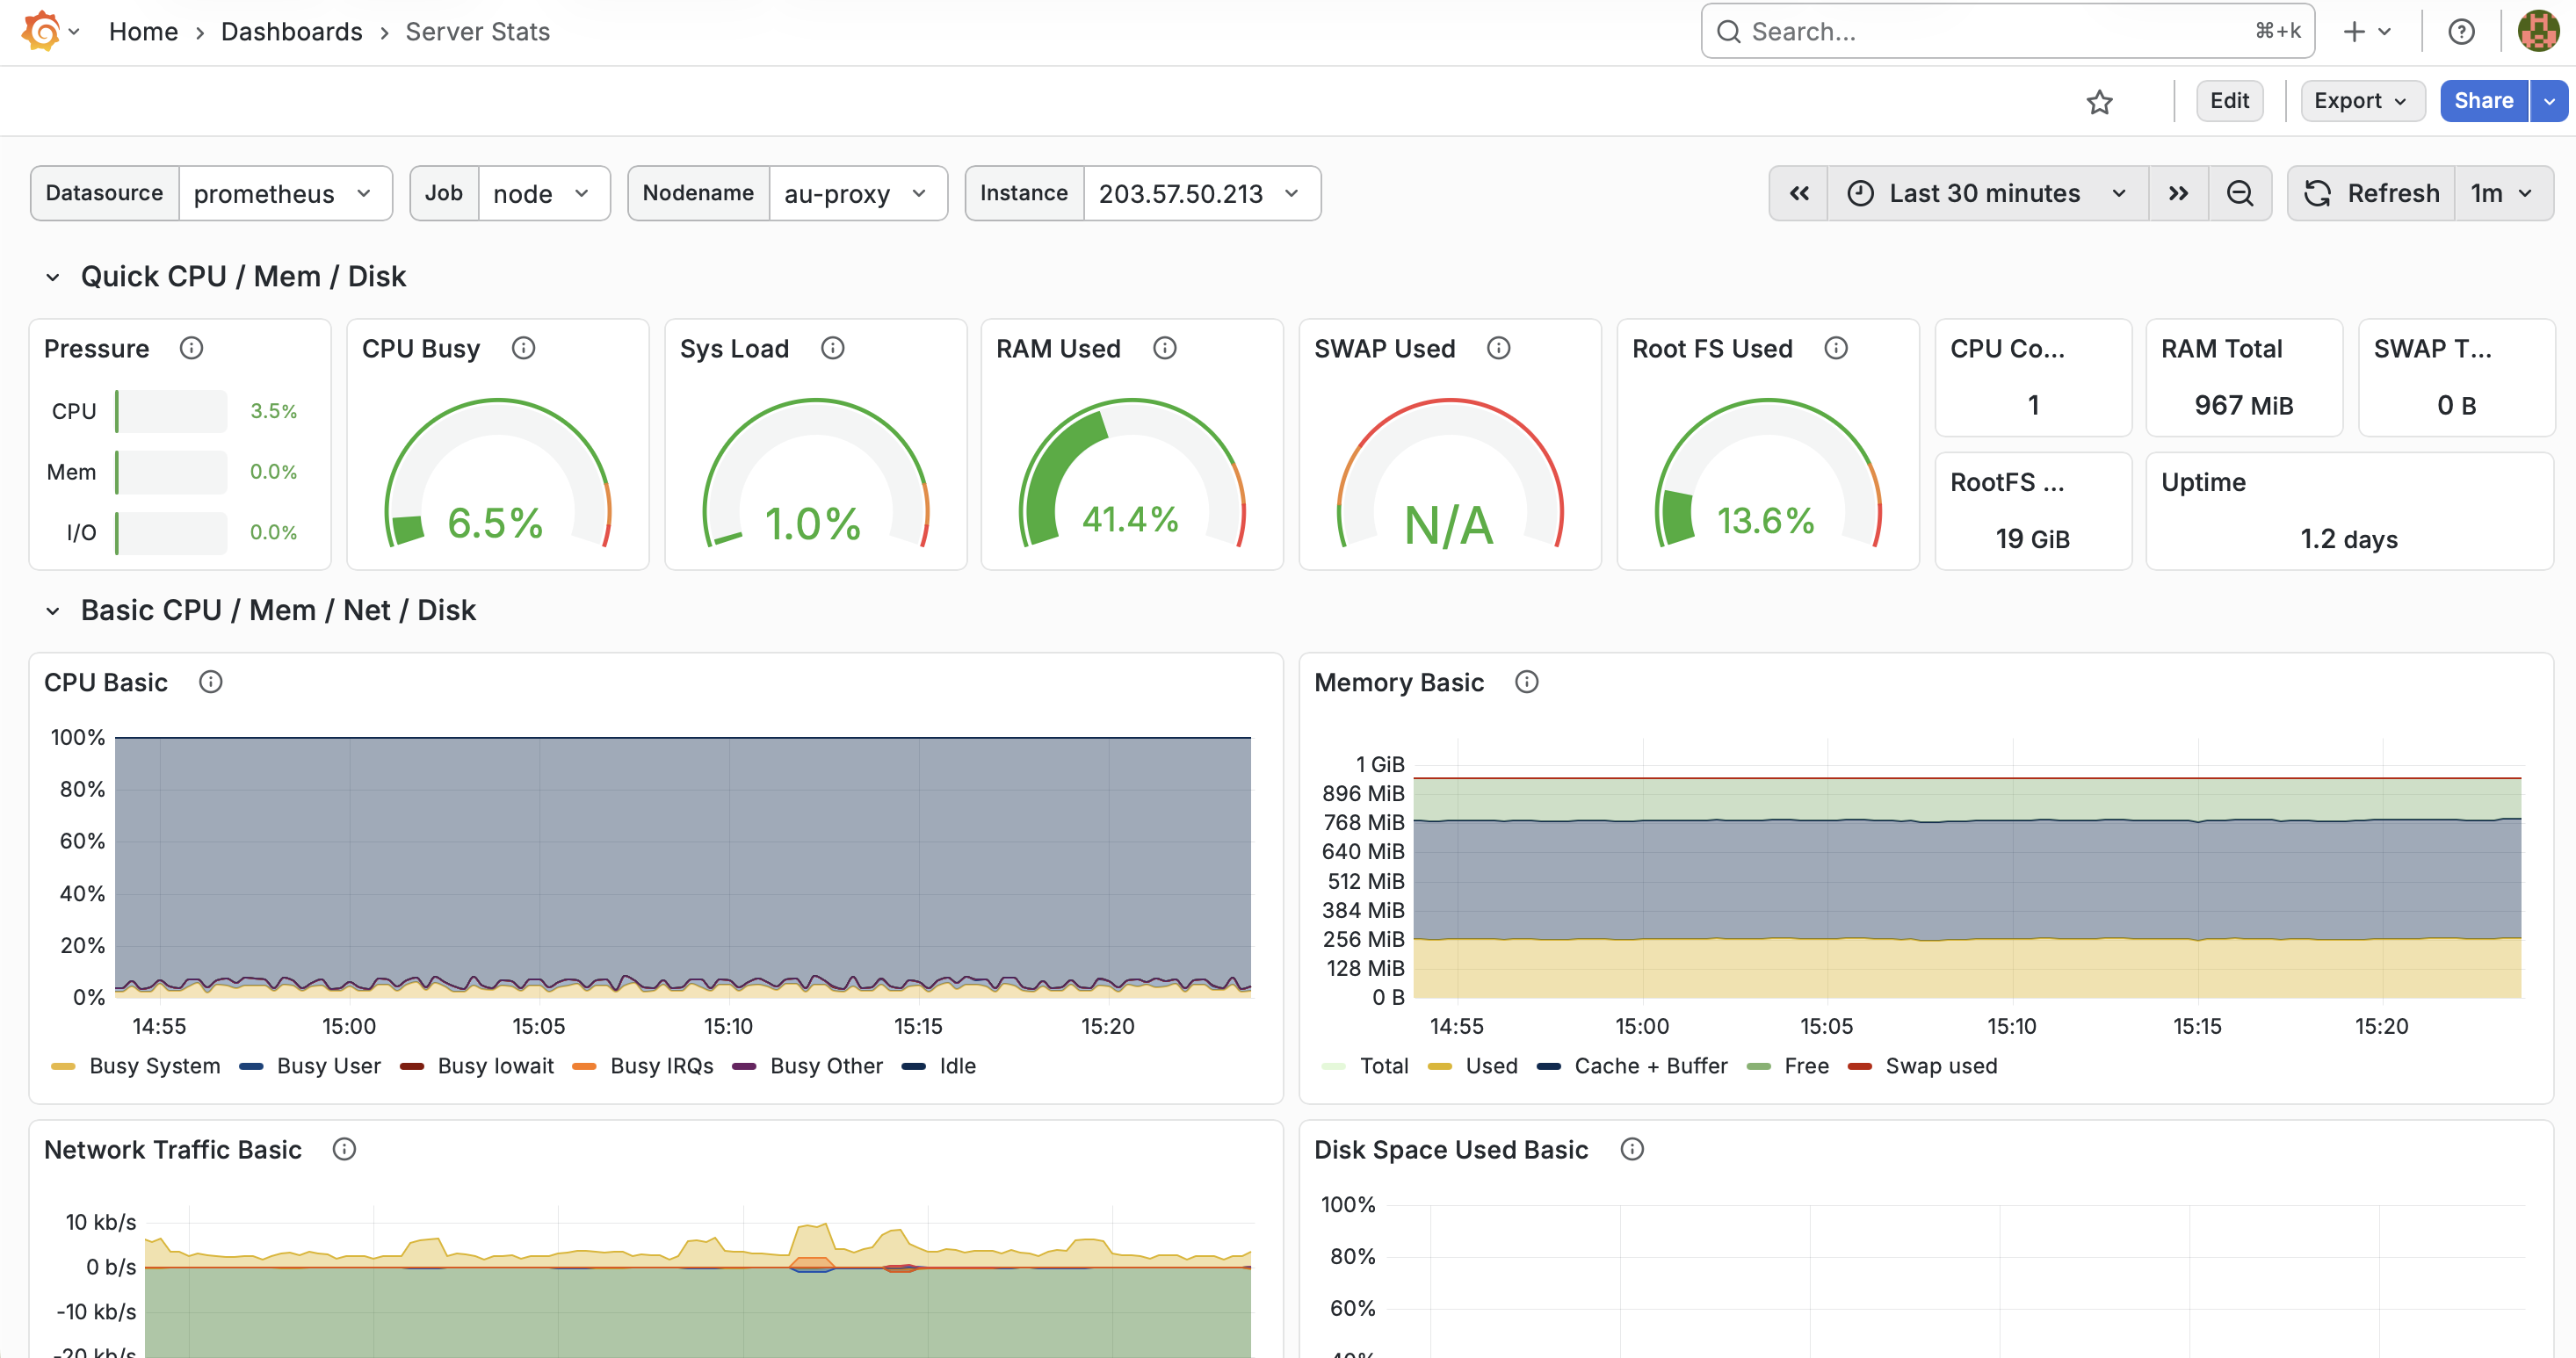Star this dashboard as favorite
The height and width of the screenshot is (1358, 2576).
[2099, 102]
